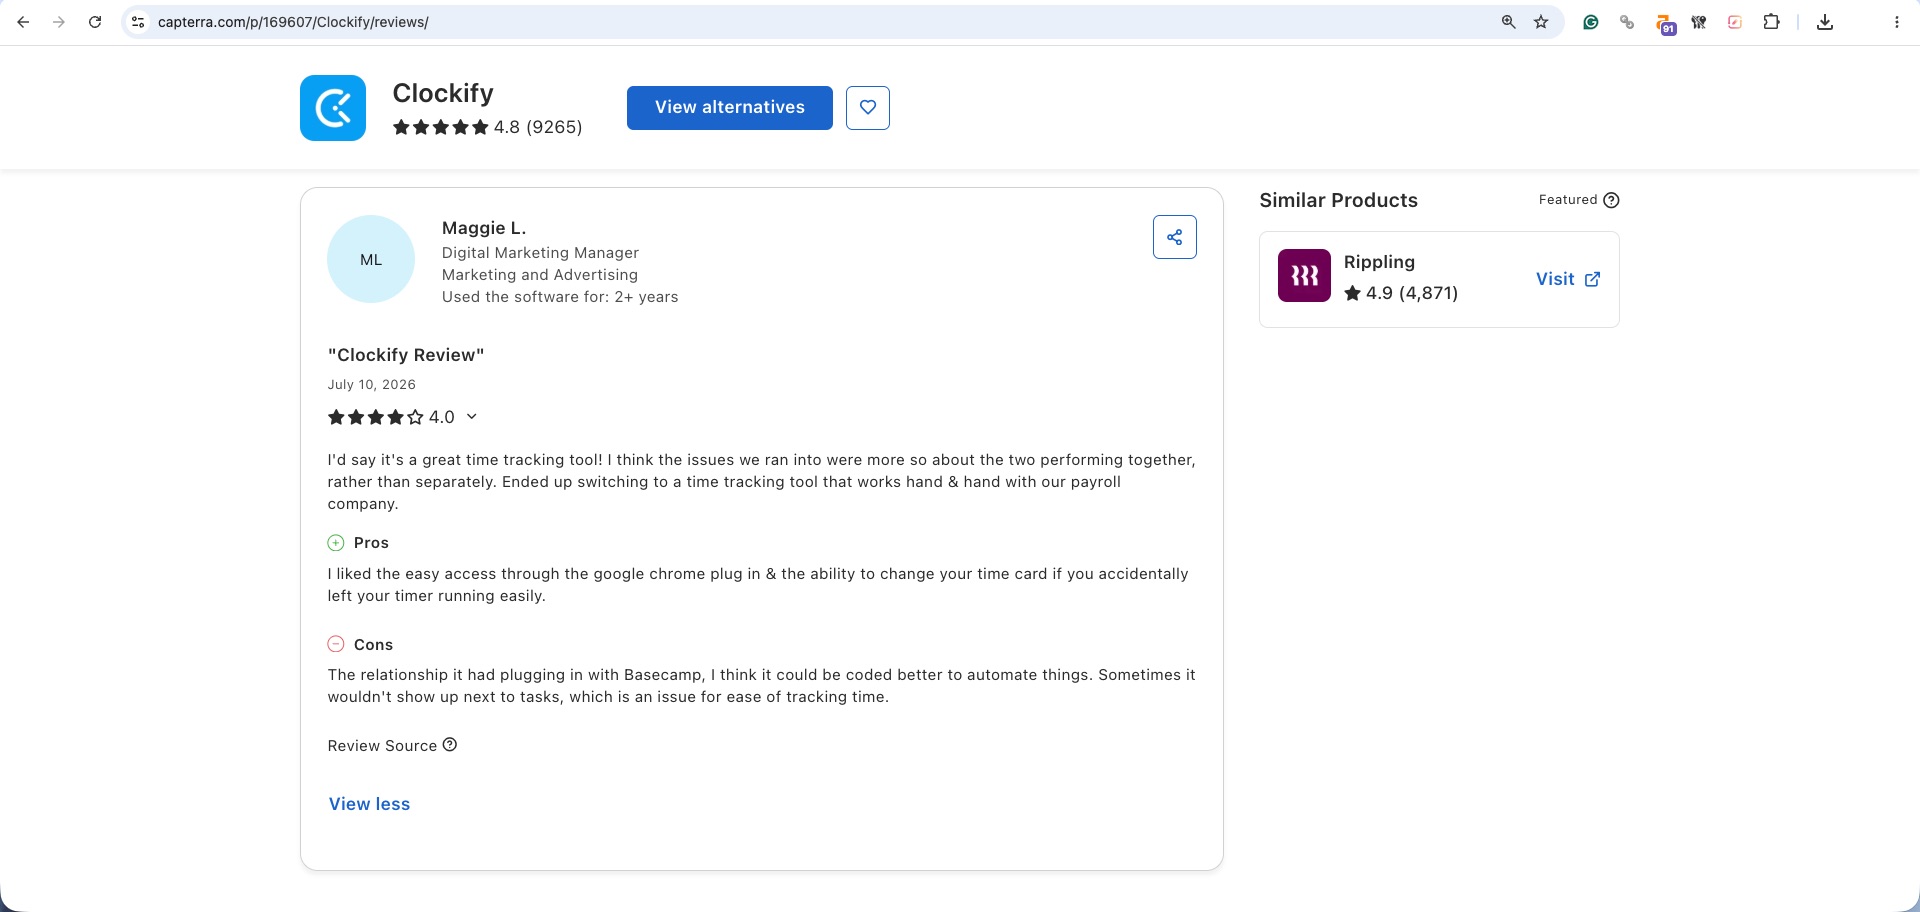Click the "Marketing and Advertising" industry text
The height and width of the screenshot is (912, 1920).
click(x=540, y=275)
